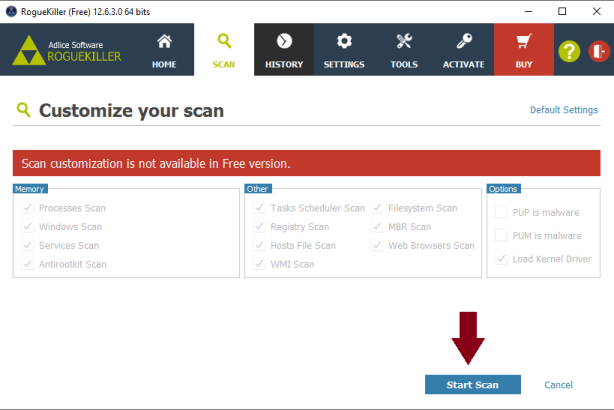Open the History arrow icon tab
The width and height of the screenshot is (614, 410).
[284, 42]
